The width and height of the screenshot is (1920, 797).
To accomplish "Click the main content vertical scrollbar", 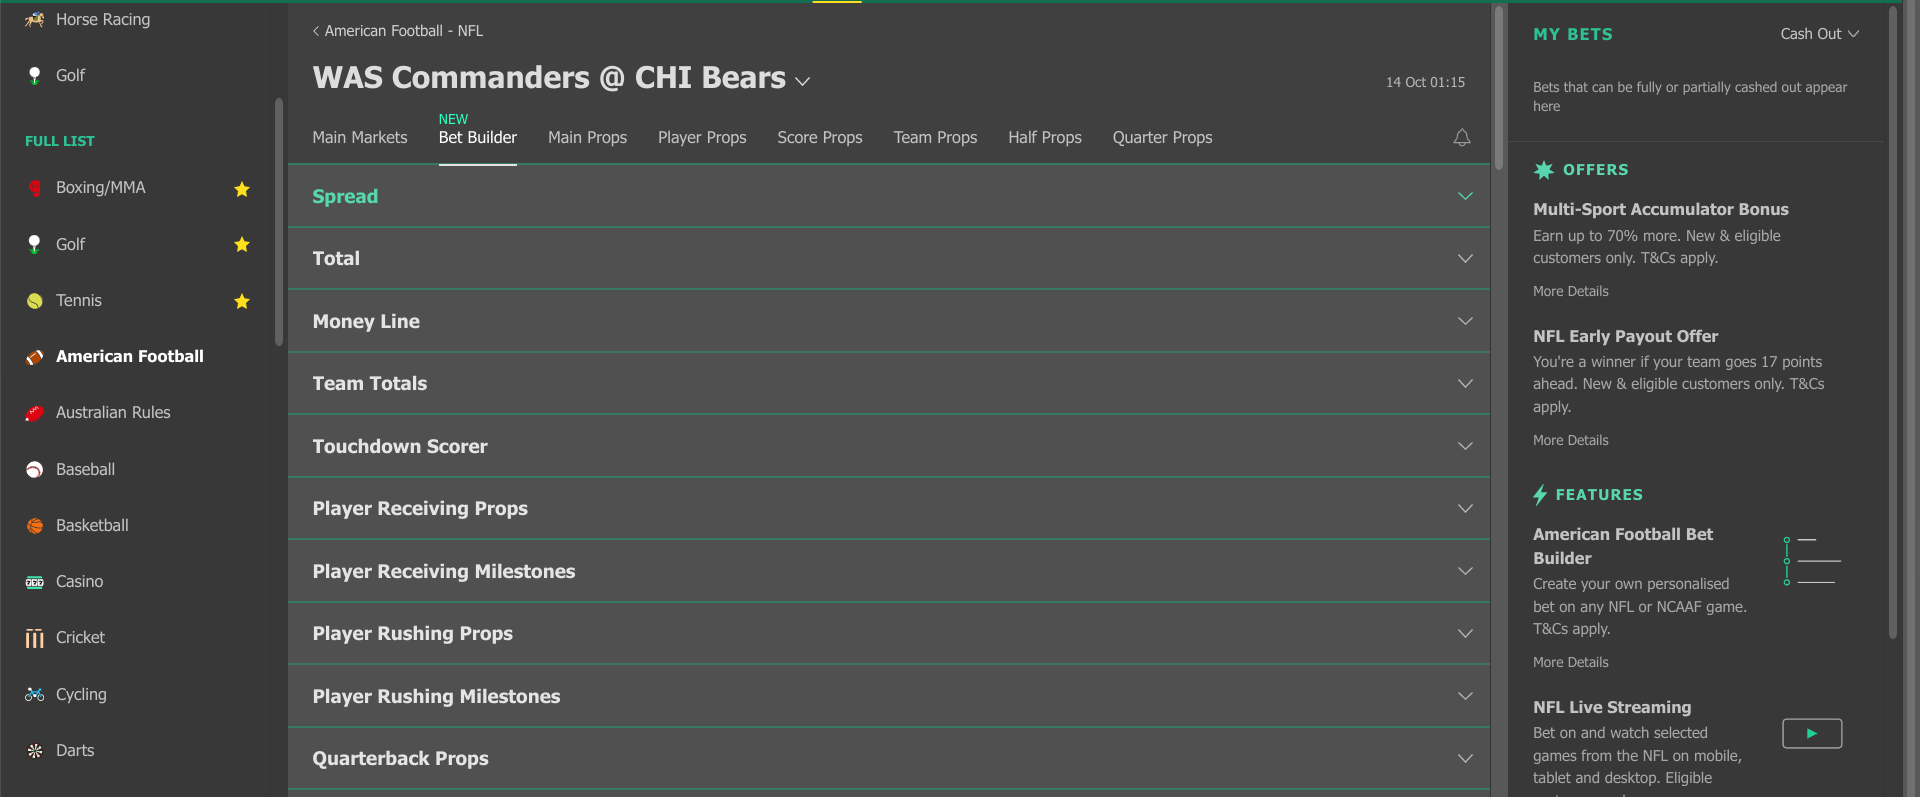I will tap(1498, 88).
